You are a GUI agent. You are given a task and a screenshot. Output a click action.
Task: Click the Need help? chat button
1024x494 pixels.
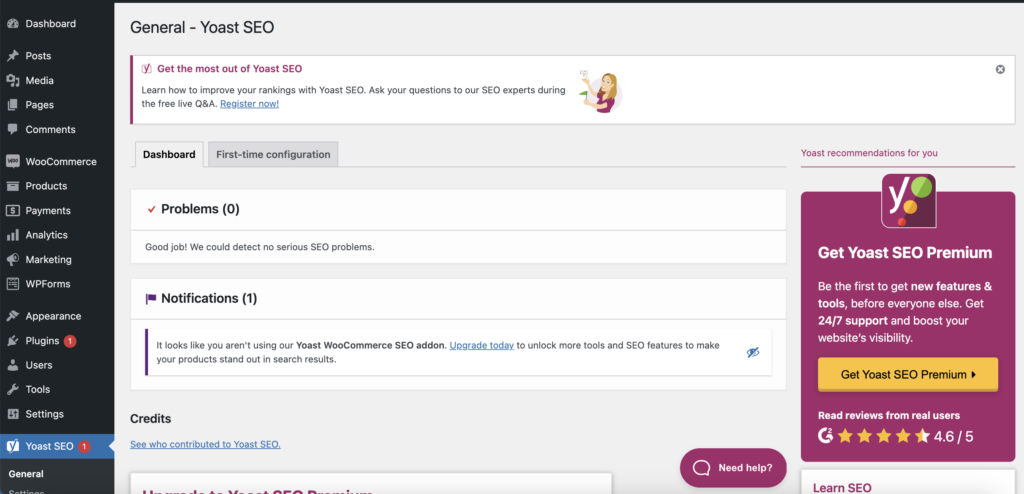click(733, 467)
